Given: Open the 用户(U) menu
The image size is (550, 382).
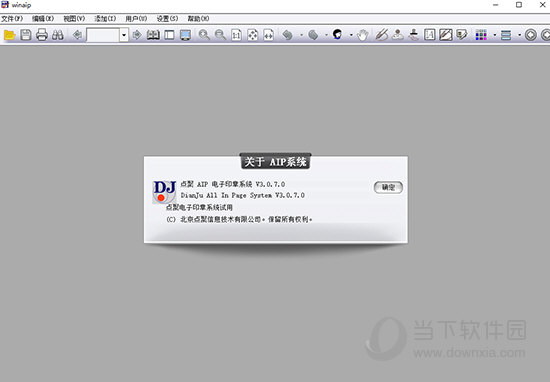Looking at the screenshot, I should coord(136,19).
